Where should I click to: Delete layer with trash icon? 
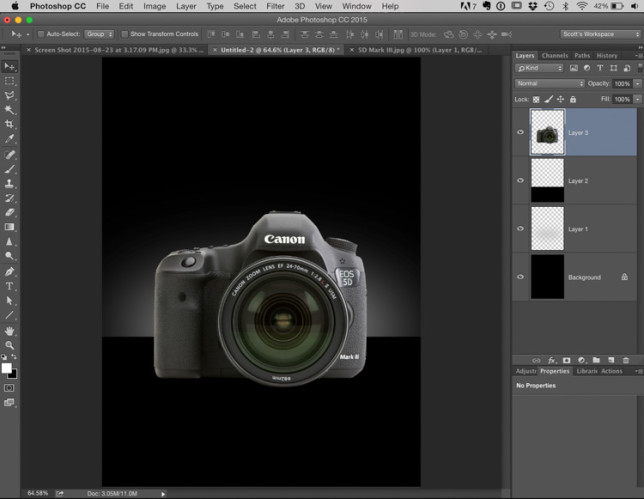coord(626,360)
